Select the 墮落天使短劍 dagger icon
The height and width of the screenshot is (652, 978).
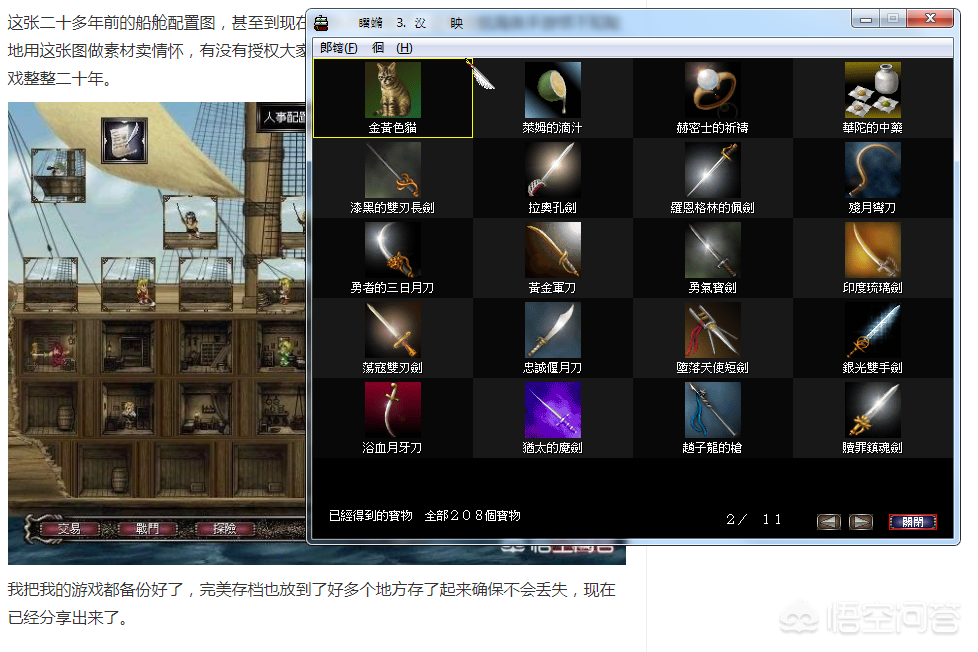tap(712, 330)
